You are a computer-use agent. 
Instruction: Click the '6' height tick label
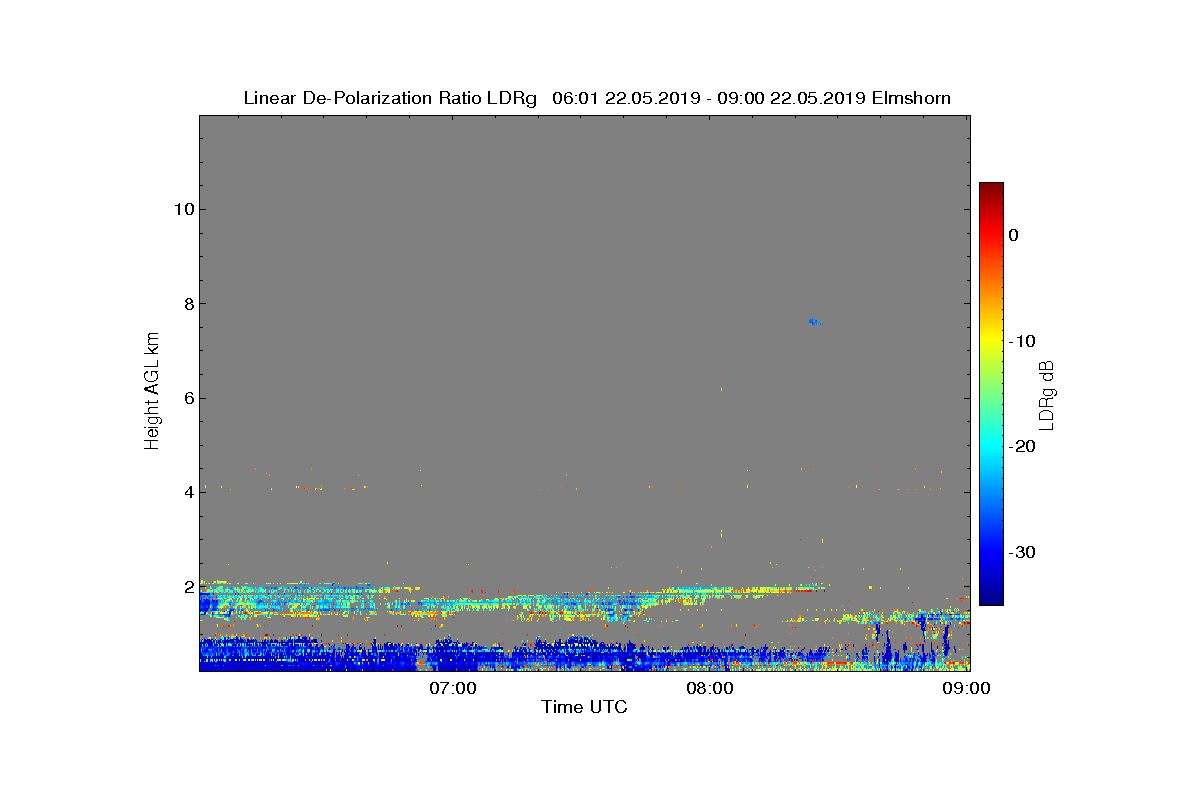click(187, 398)
